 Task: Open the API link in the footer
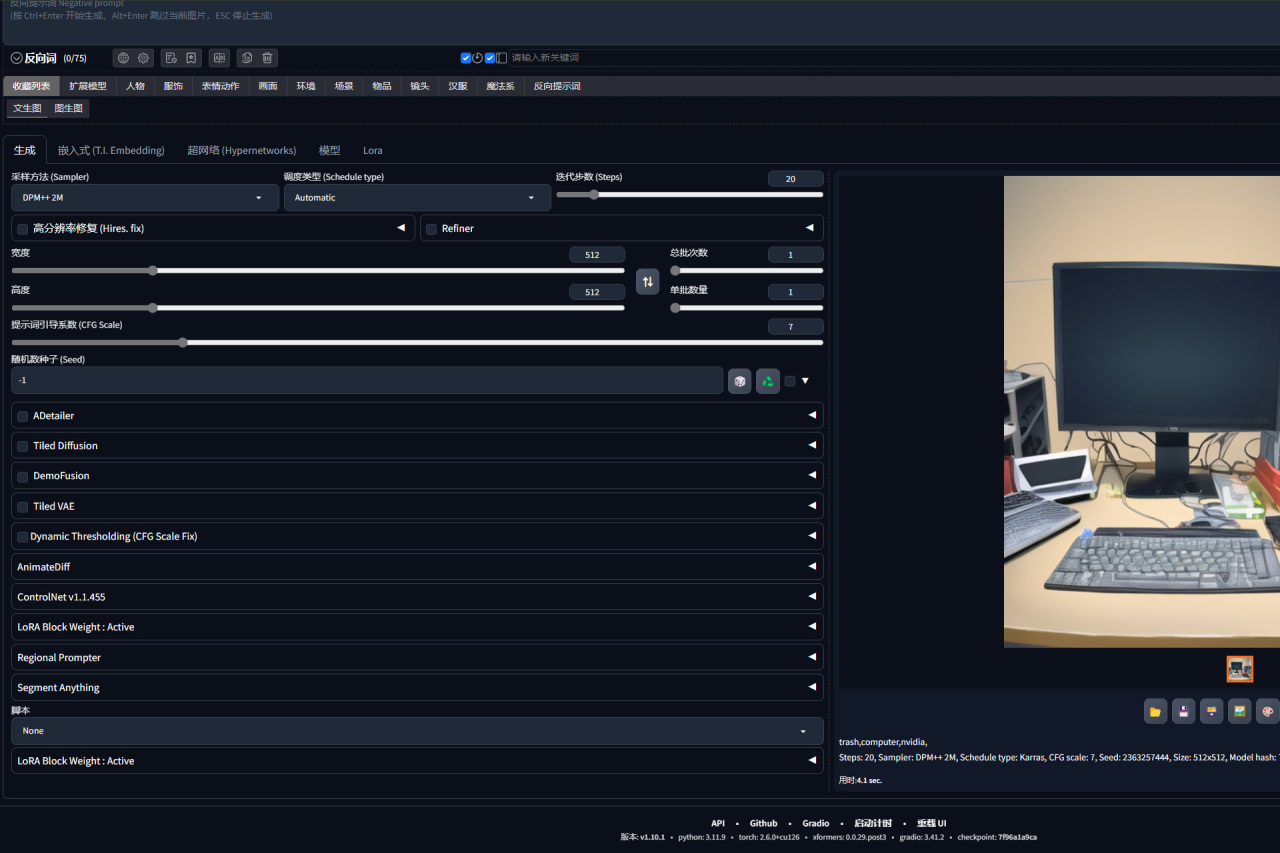point(718,823)
